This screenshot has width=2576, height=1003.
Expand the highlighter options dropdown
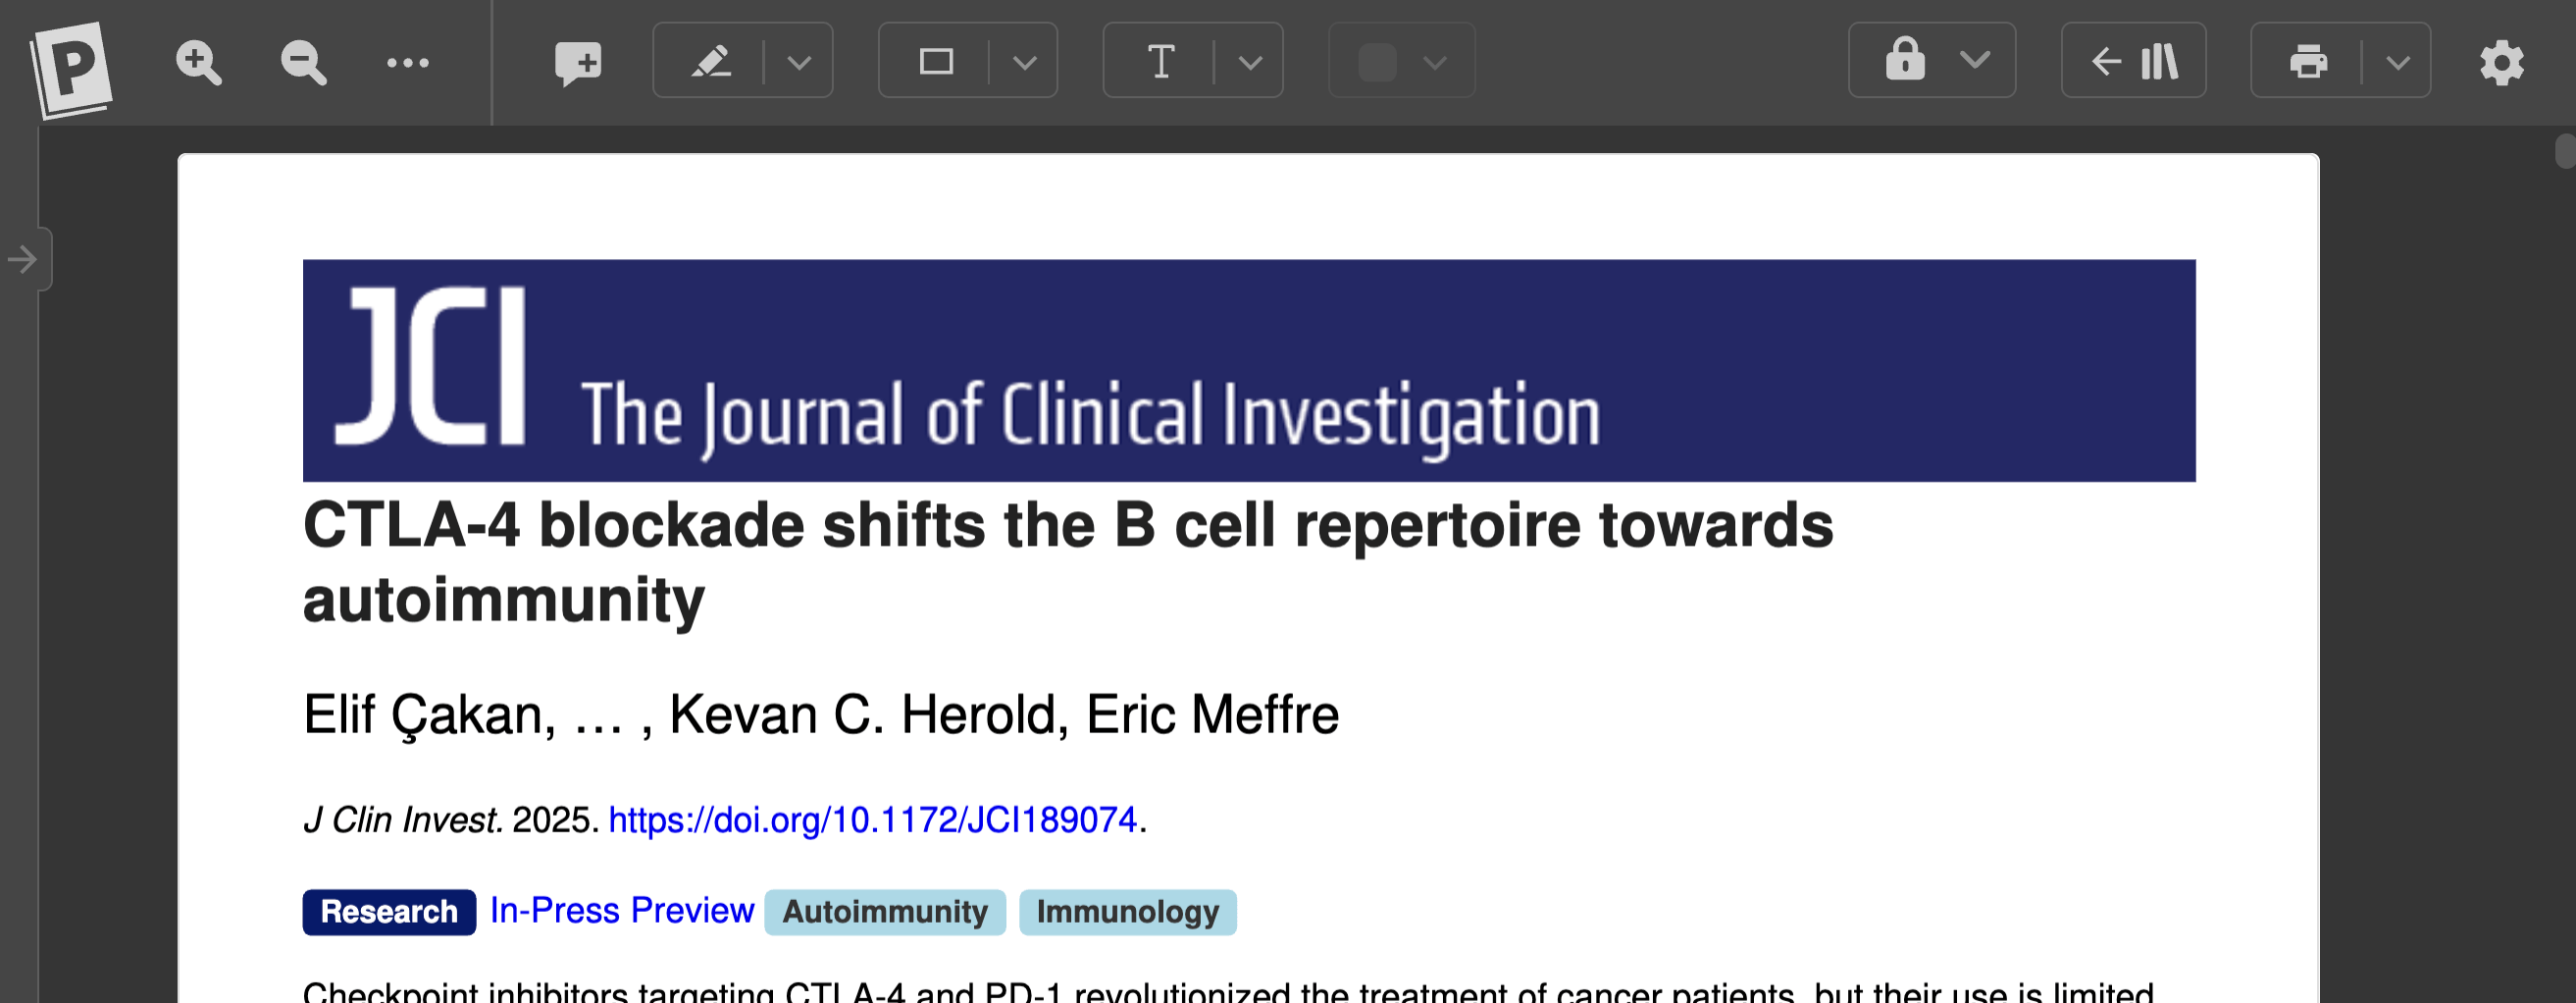[799, 62]
